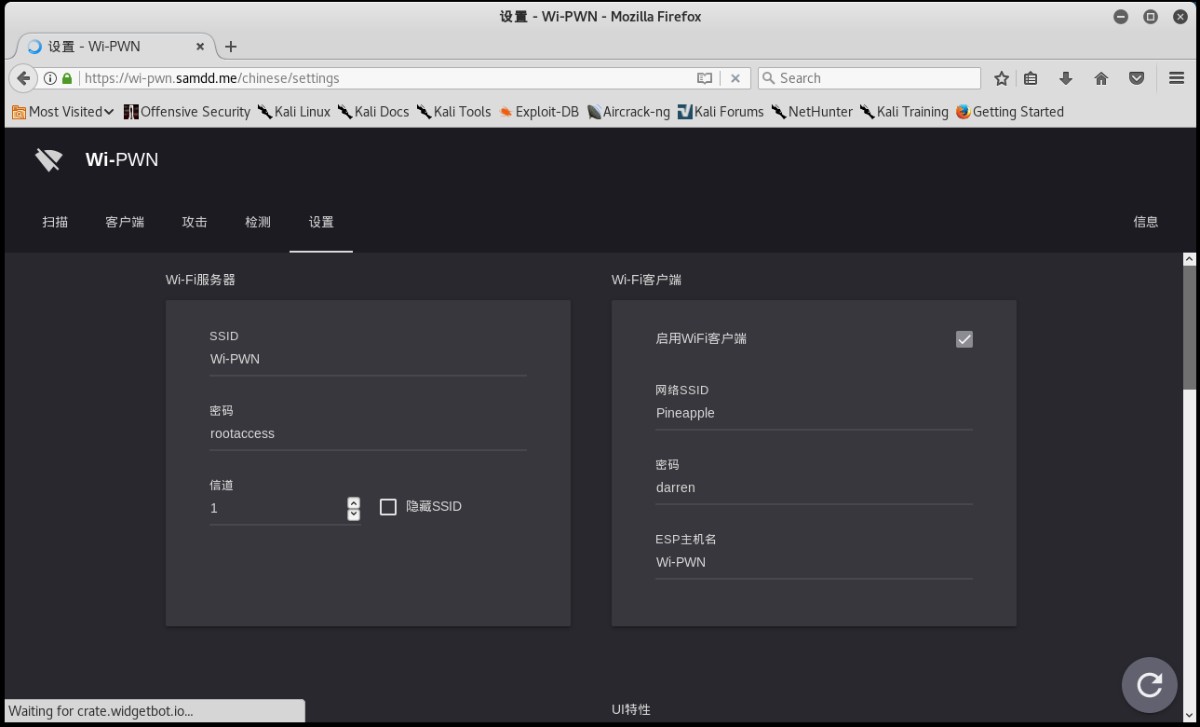
Task: Increase the 信道 channel value
Action: coord(353,502)
